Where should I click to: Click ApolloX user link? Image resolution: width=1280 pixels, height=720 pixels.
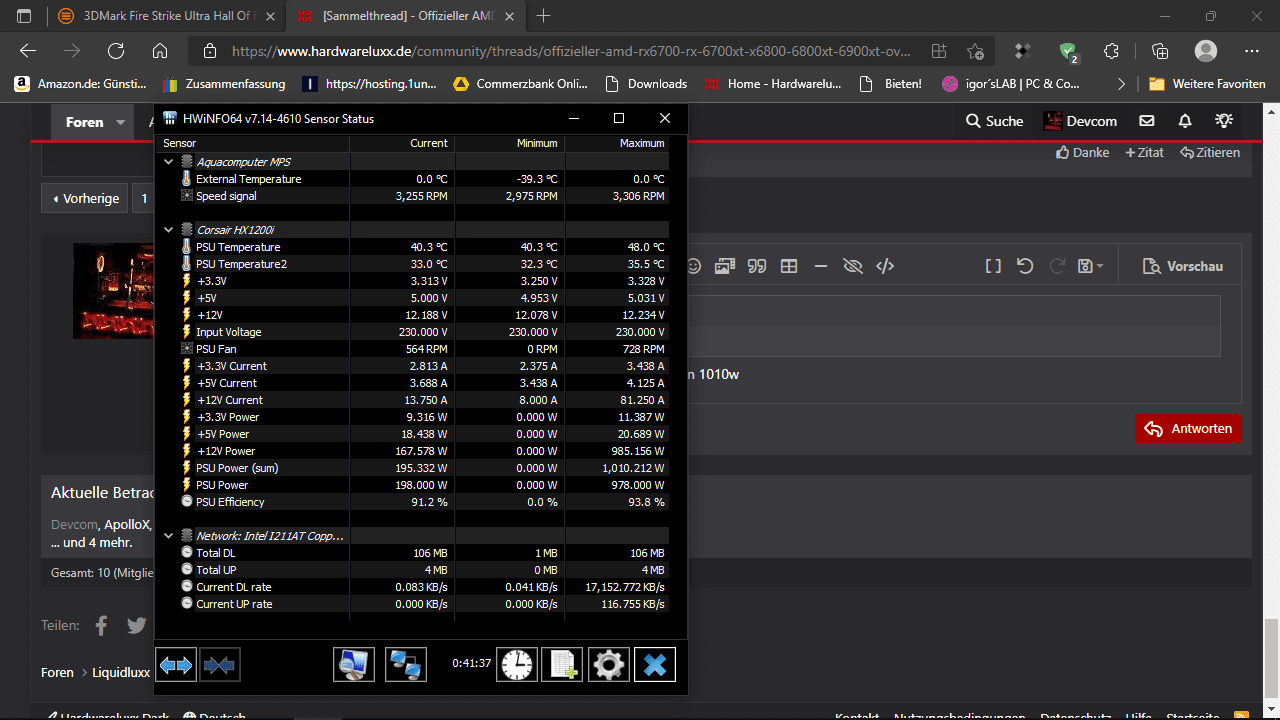click(x=126, y=524)
